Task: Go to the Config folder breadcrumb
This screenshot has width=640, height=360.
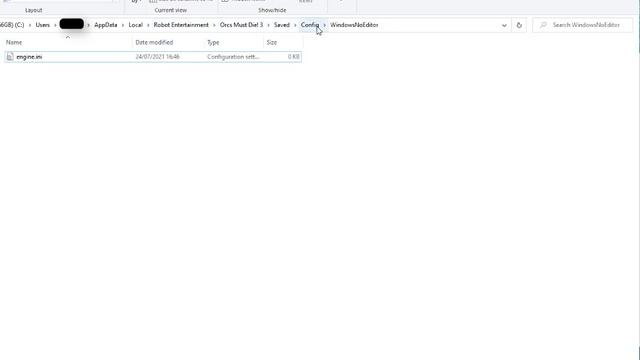Action: click(x=310, y=25)
